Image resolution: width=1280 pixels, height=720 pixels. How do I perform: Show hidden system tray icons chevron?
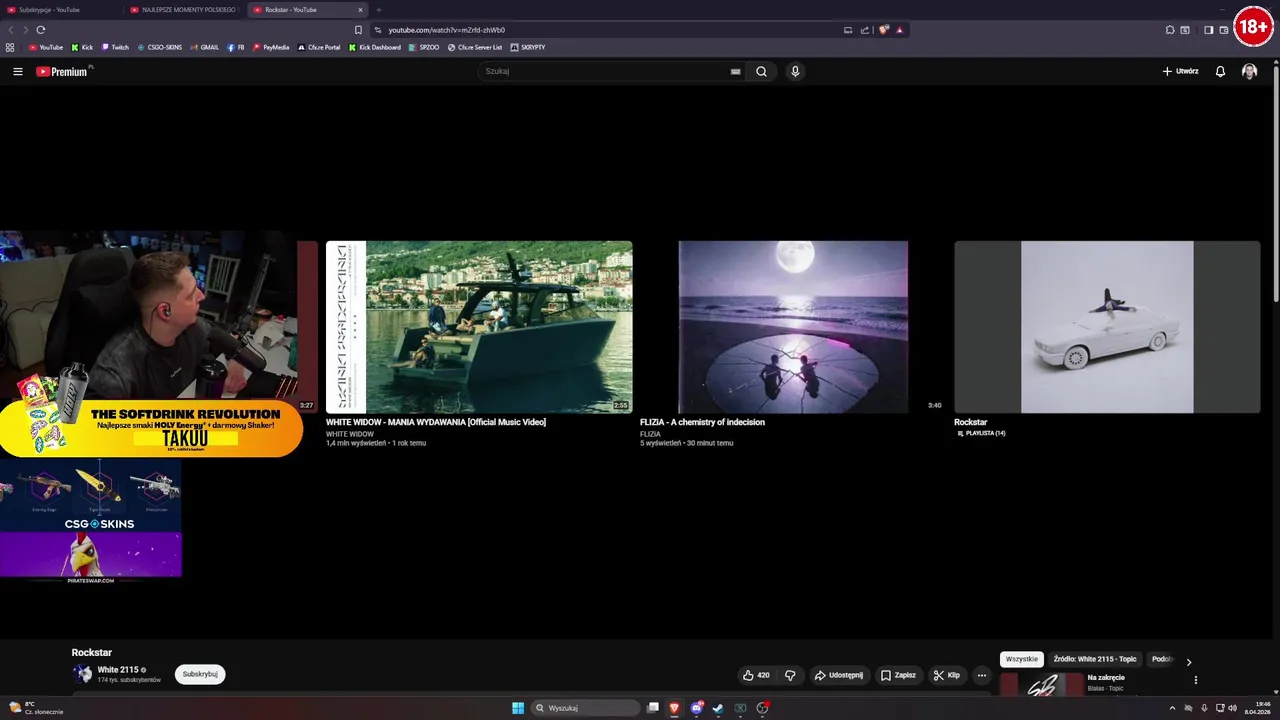[1172, 708]
